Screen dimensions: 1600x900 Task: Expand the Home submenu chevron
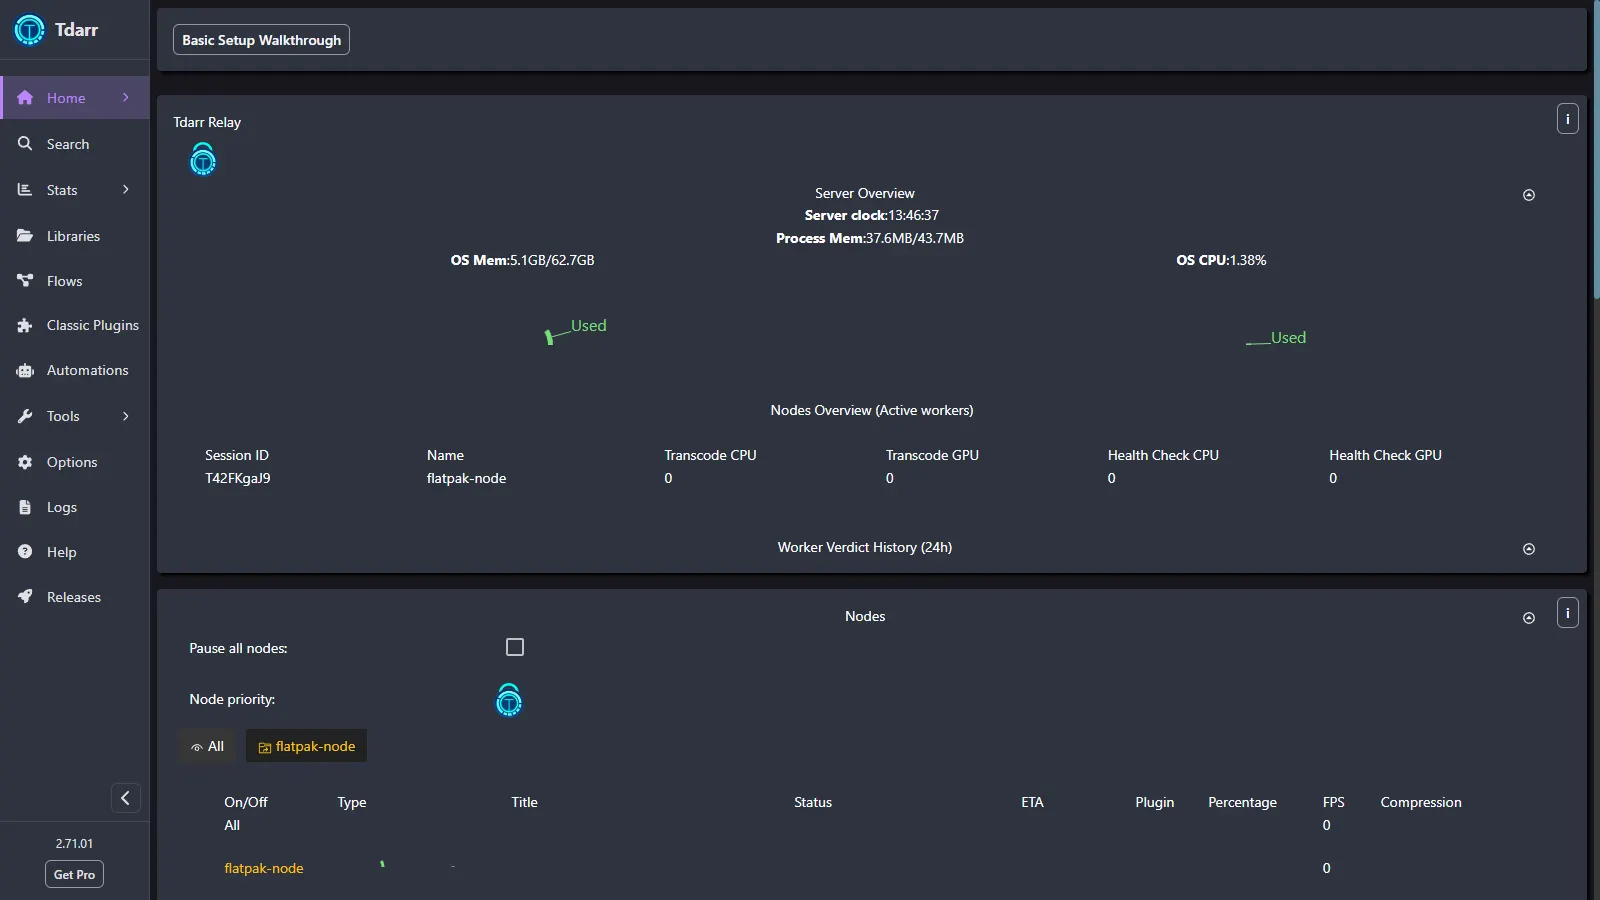[125, 97]
